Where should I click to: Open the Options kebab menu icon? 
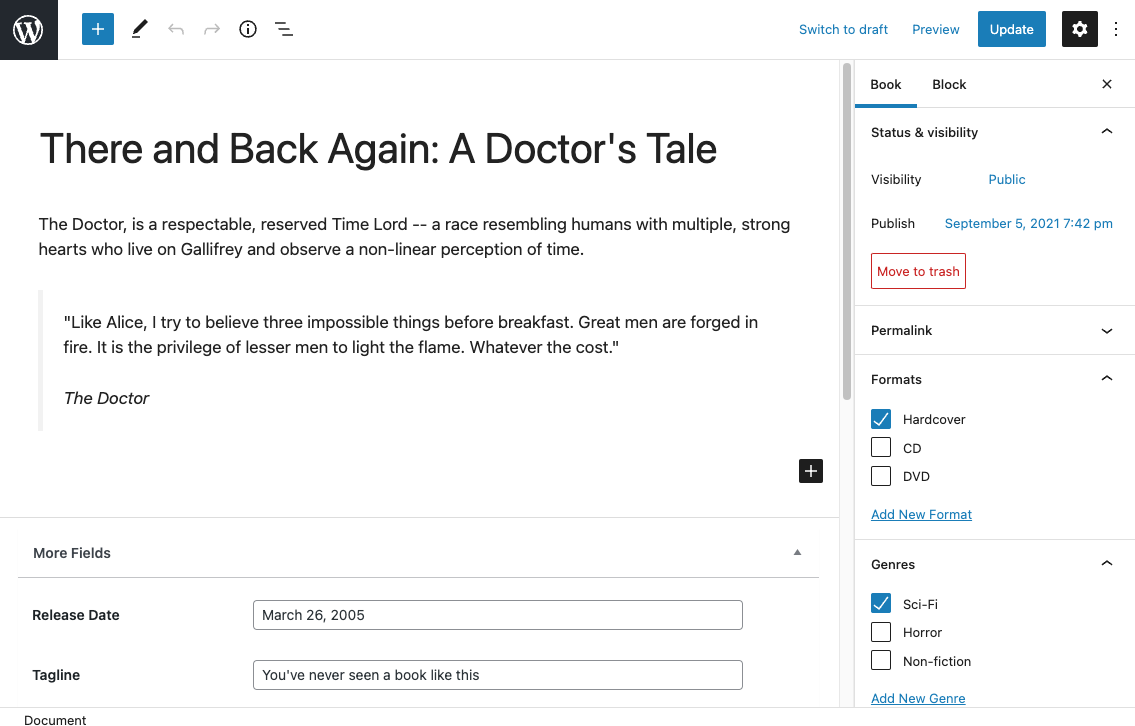1116,29
